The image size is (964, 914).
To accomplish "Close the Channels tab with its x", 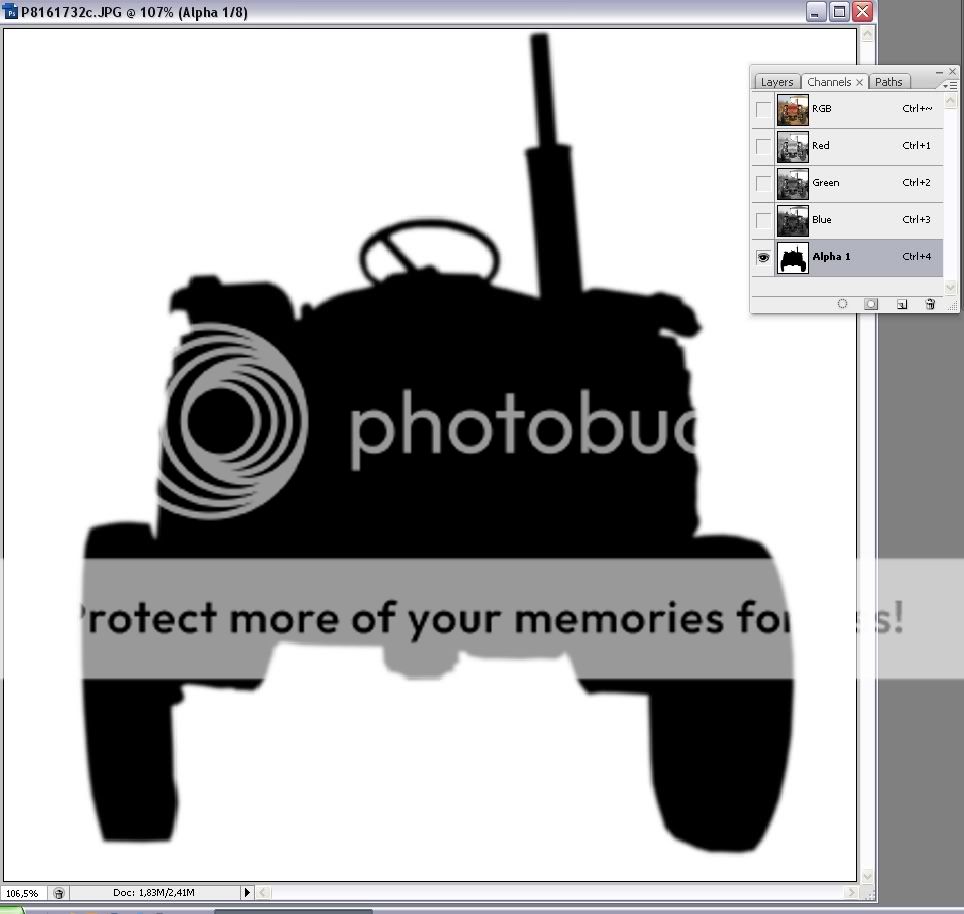I will [x=859, y=82].
